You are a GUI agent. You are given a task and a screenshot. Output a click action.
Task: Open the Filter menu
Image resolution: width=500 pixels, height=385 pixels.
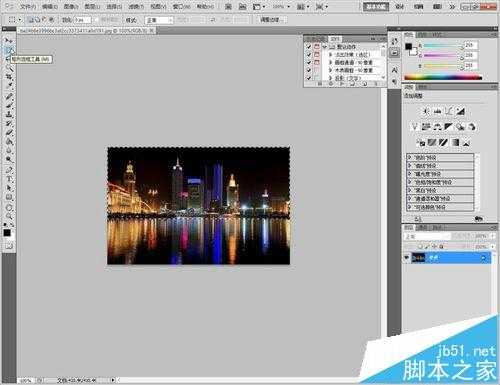click(x=136, y=7)
